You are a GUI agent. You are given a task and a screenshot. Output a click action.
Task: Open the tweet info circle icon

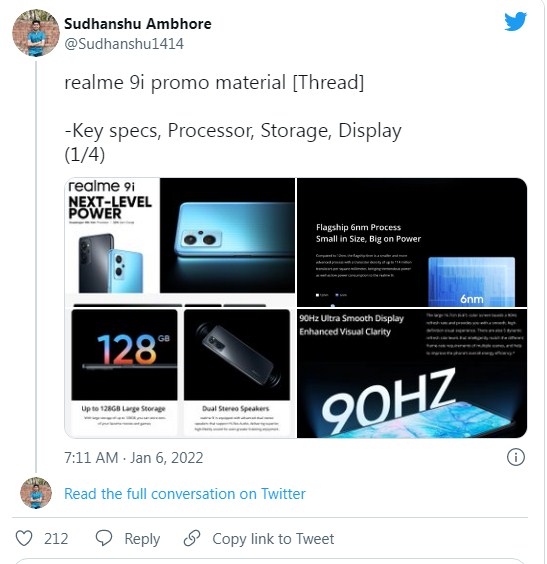516,457
